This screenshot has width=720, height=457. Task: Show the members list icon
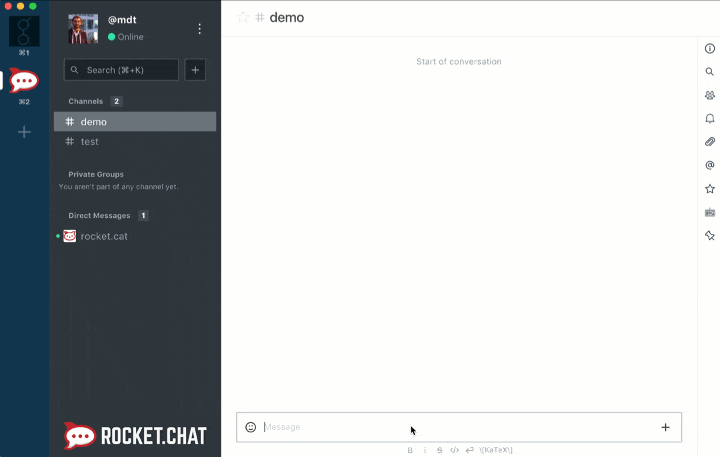coord(709,95)
